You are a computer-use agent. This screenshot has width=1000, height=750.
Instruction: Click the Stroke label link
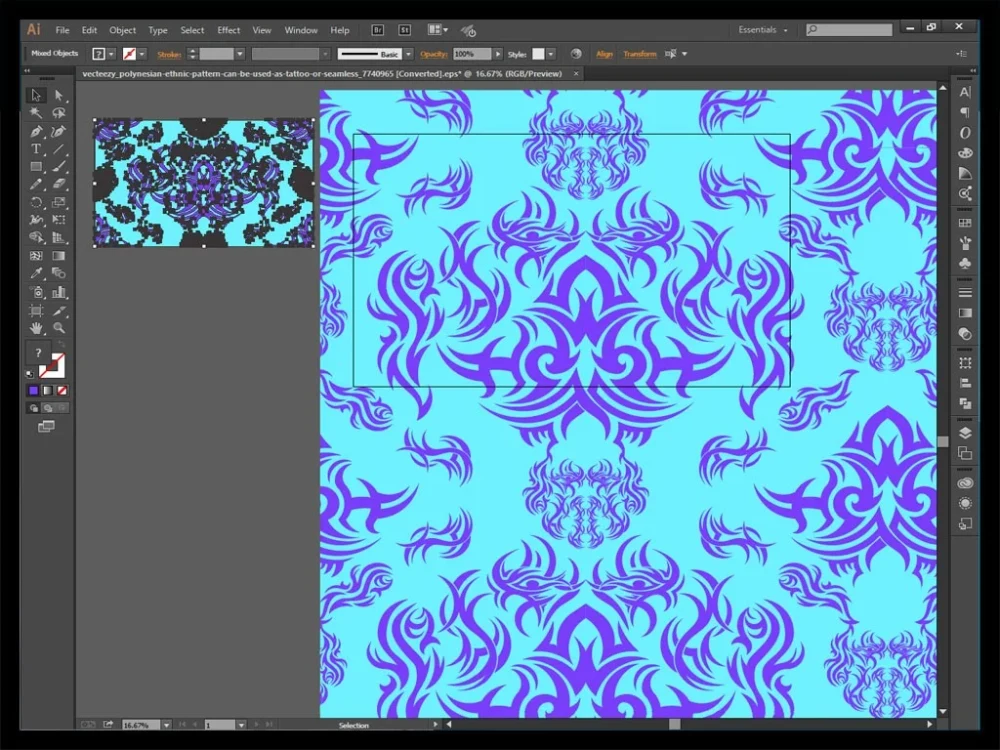click(169, 54)
